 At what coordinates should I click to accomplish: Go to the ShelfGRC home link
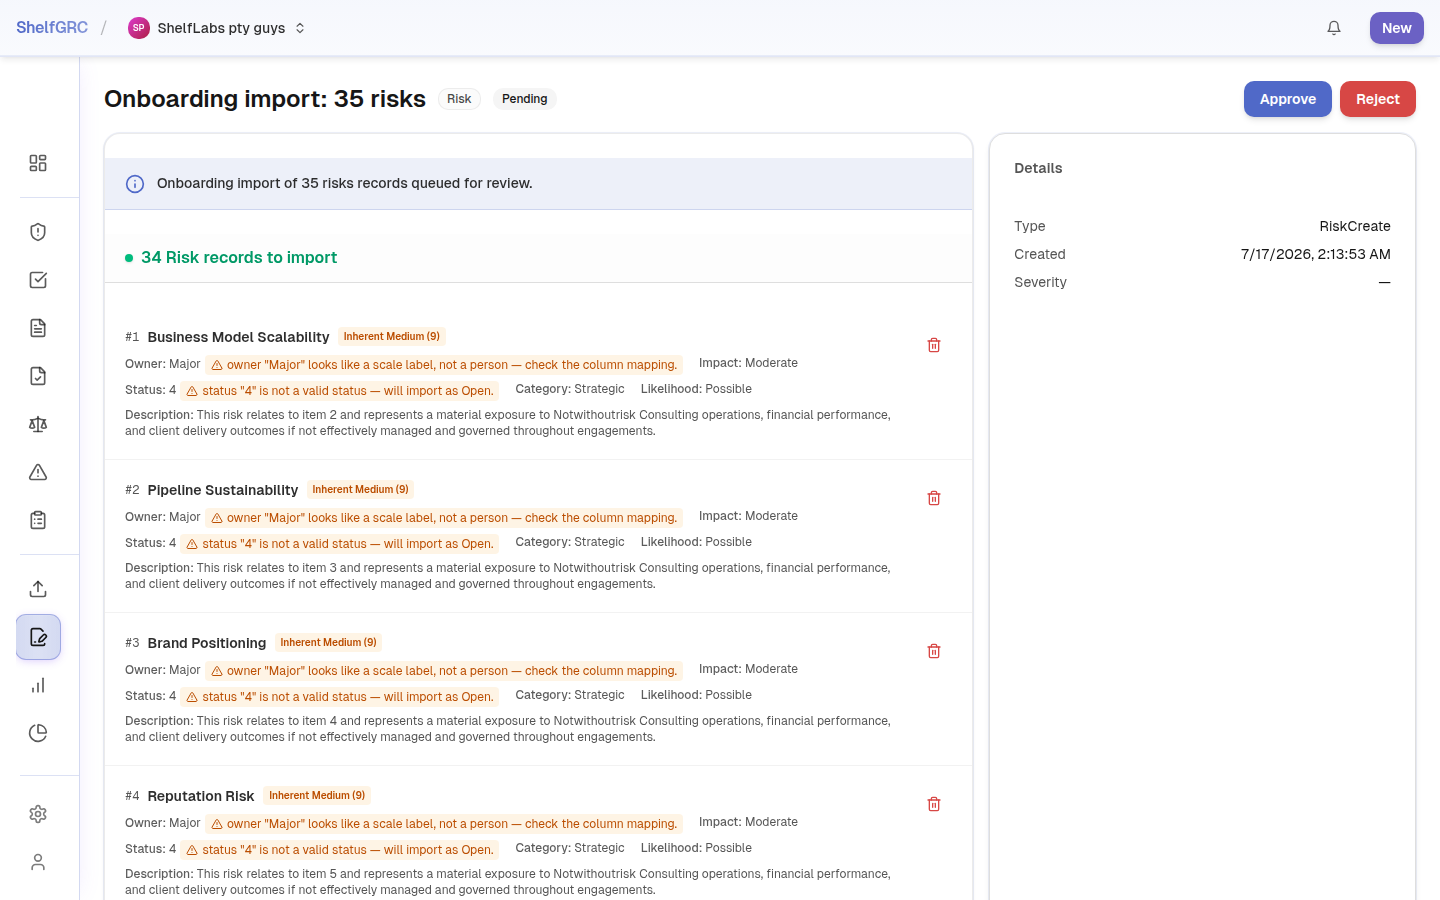pyautogui.click(x=52, y=28)
